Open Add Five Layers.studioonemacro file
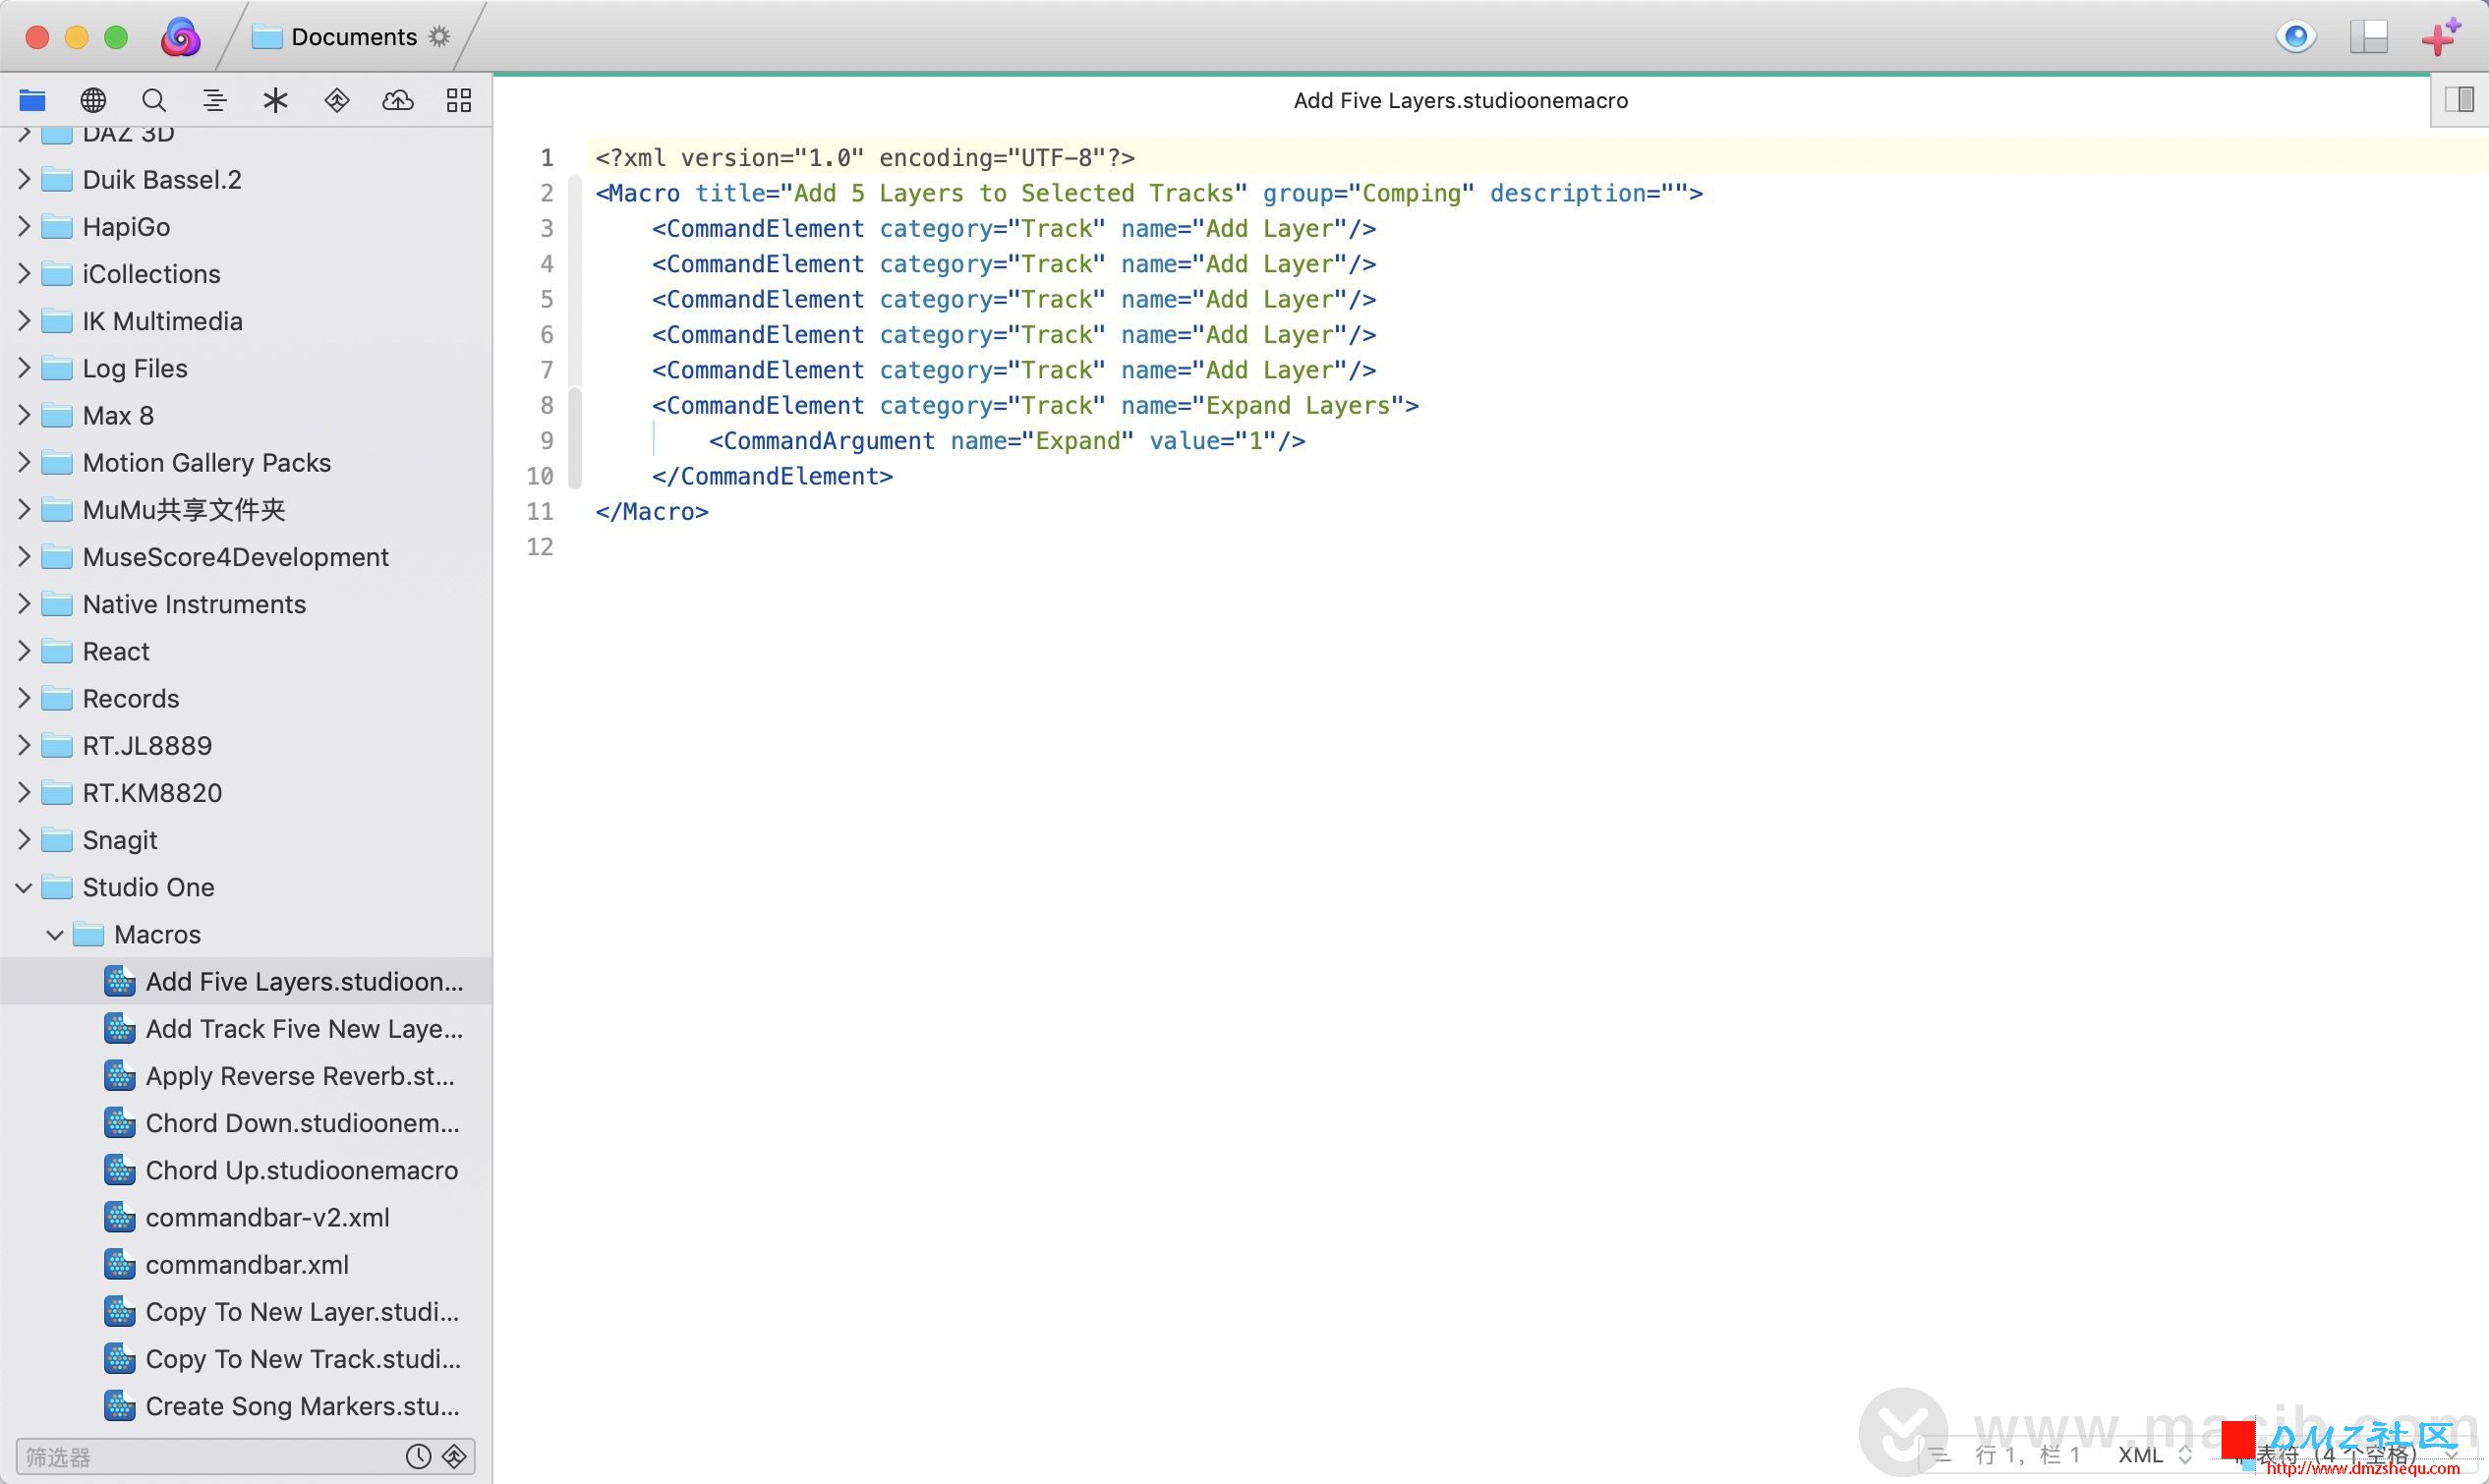This screenshot has height=1484, width=2489. 246,981
